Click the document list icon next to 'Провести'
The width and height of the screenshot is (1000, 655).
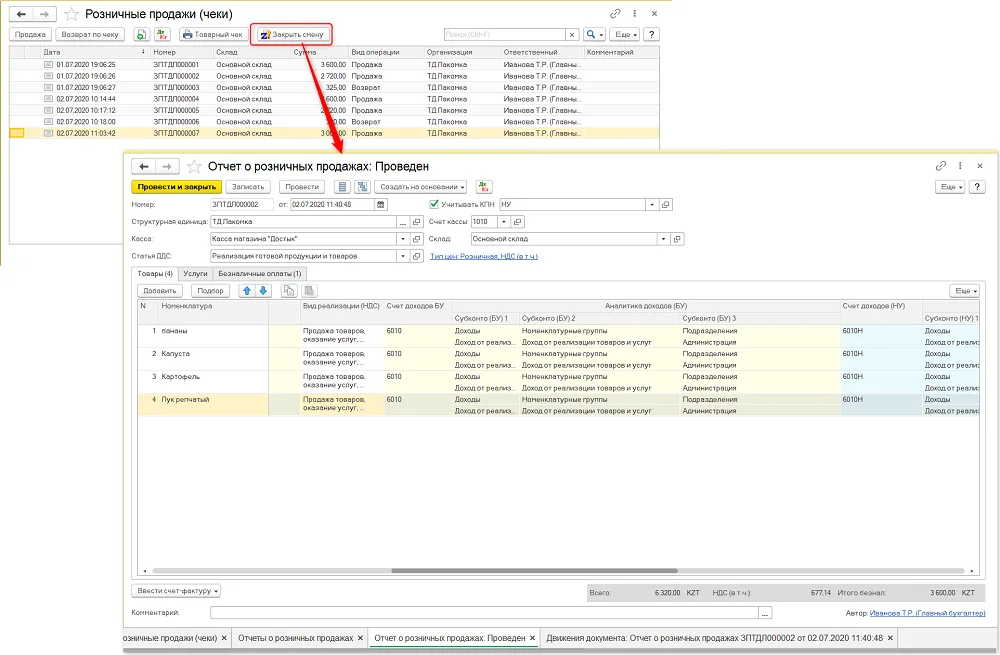(x=342, y=187)
